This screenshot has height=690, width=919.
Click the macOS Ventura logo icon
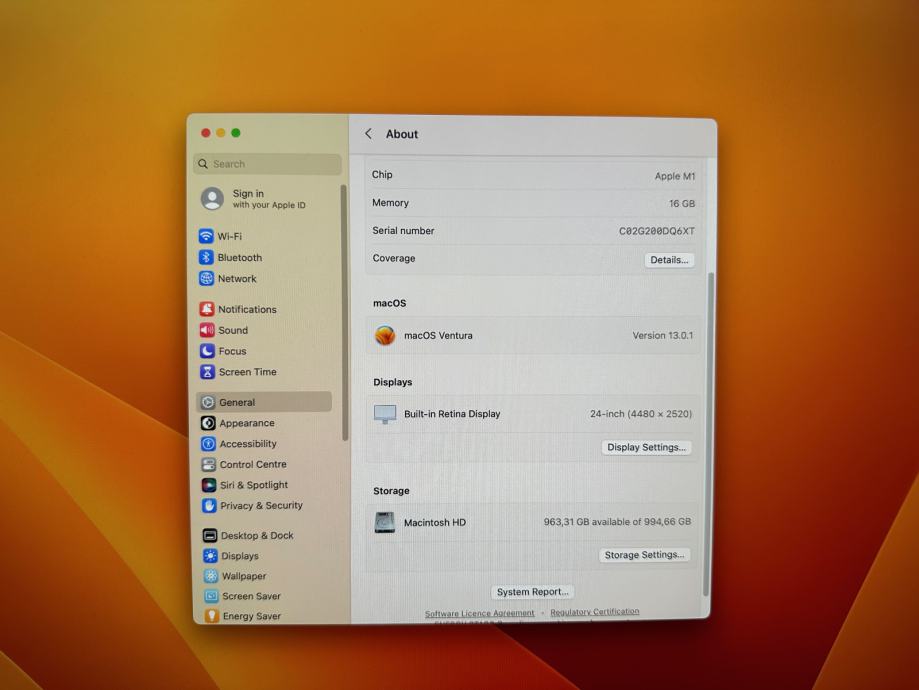(385, 335)
